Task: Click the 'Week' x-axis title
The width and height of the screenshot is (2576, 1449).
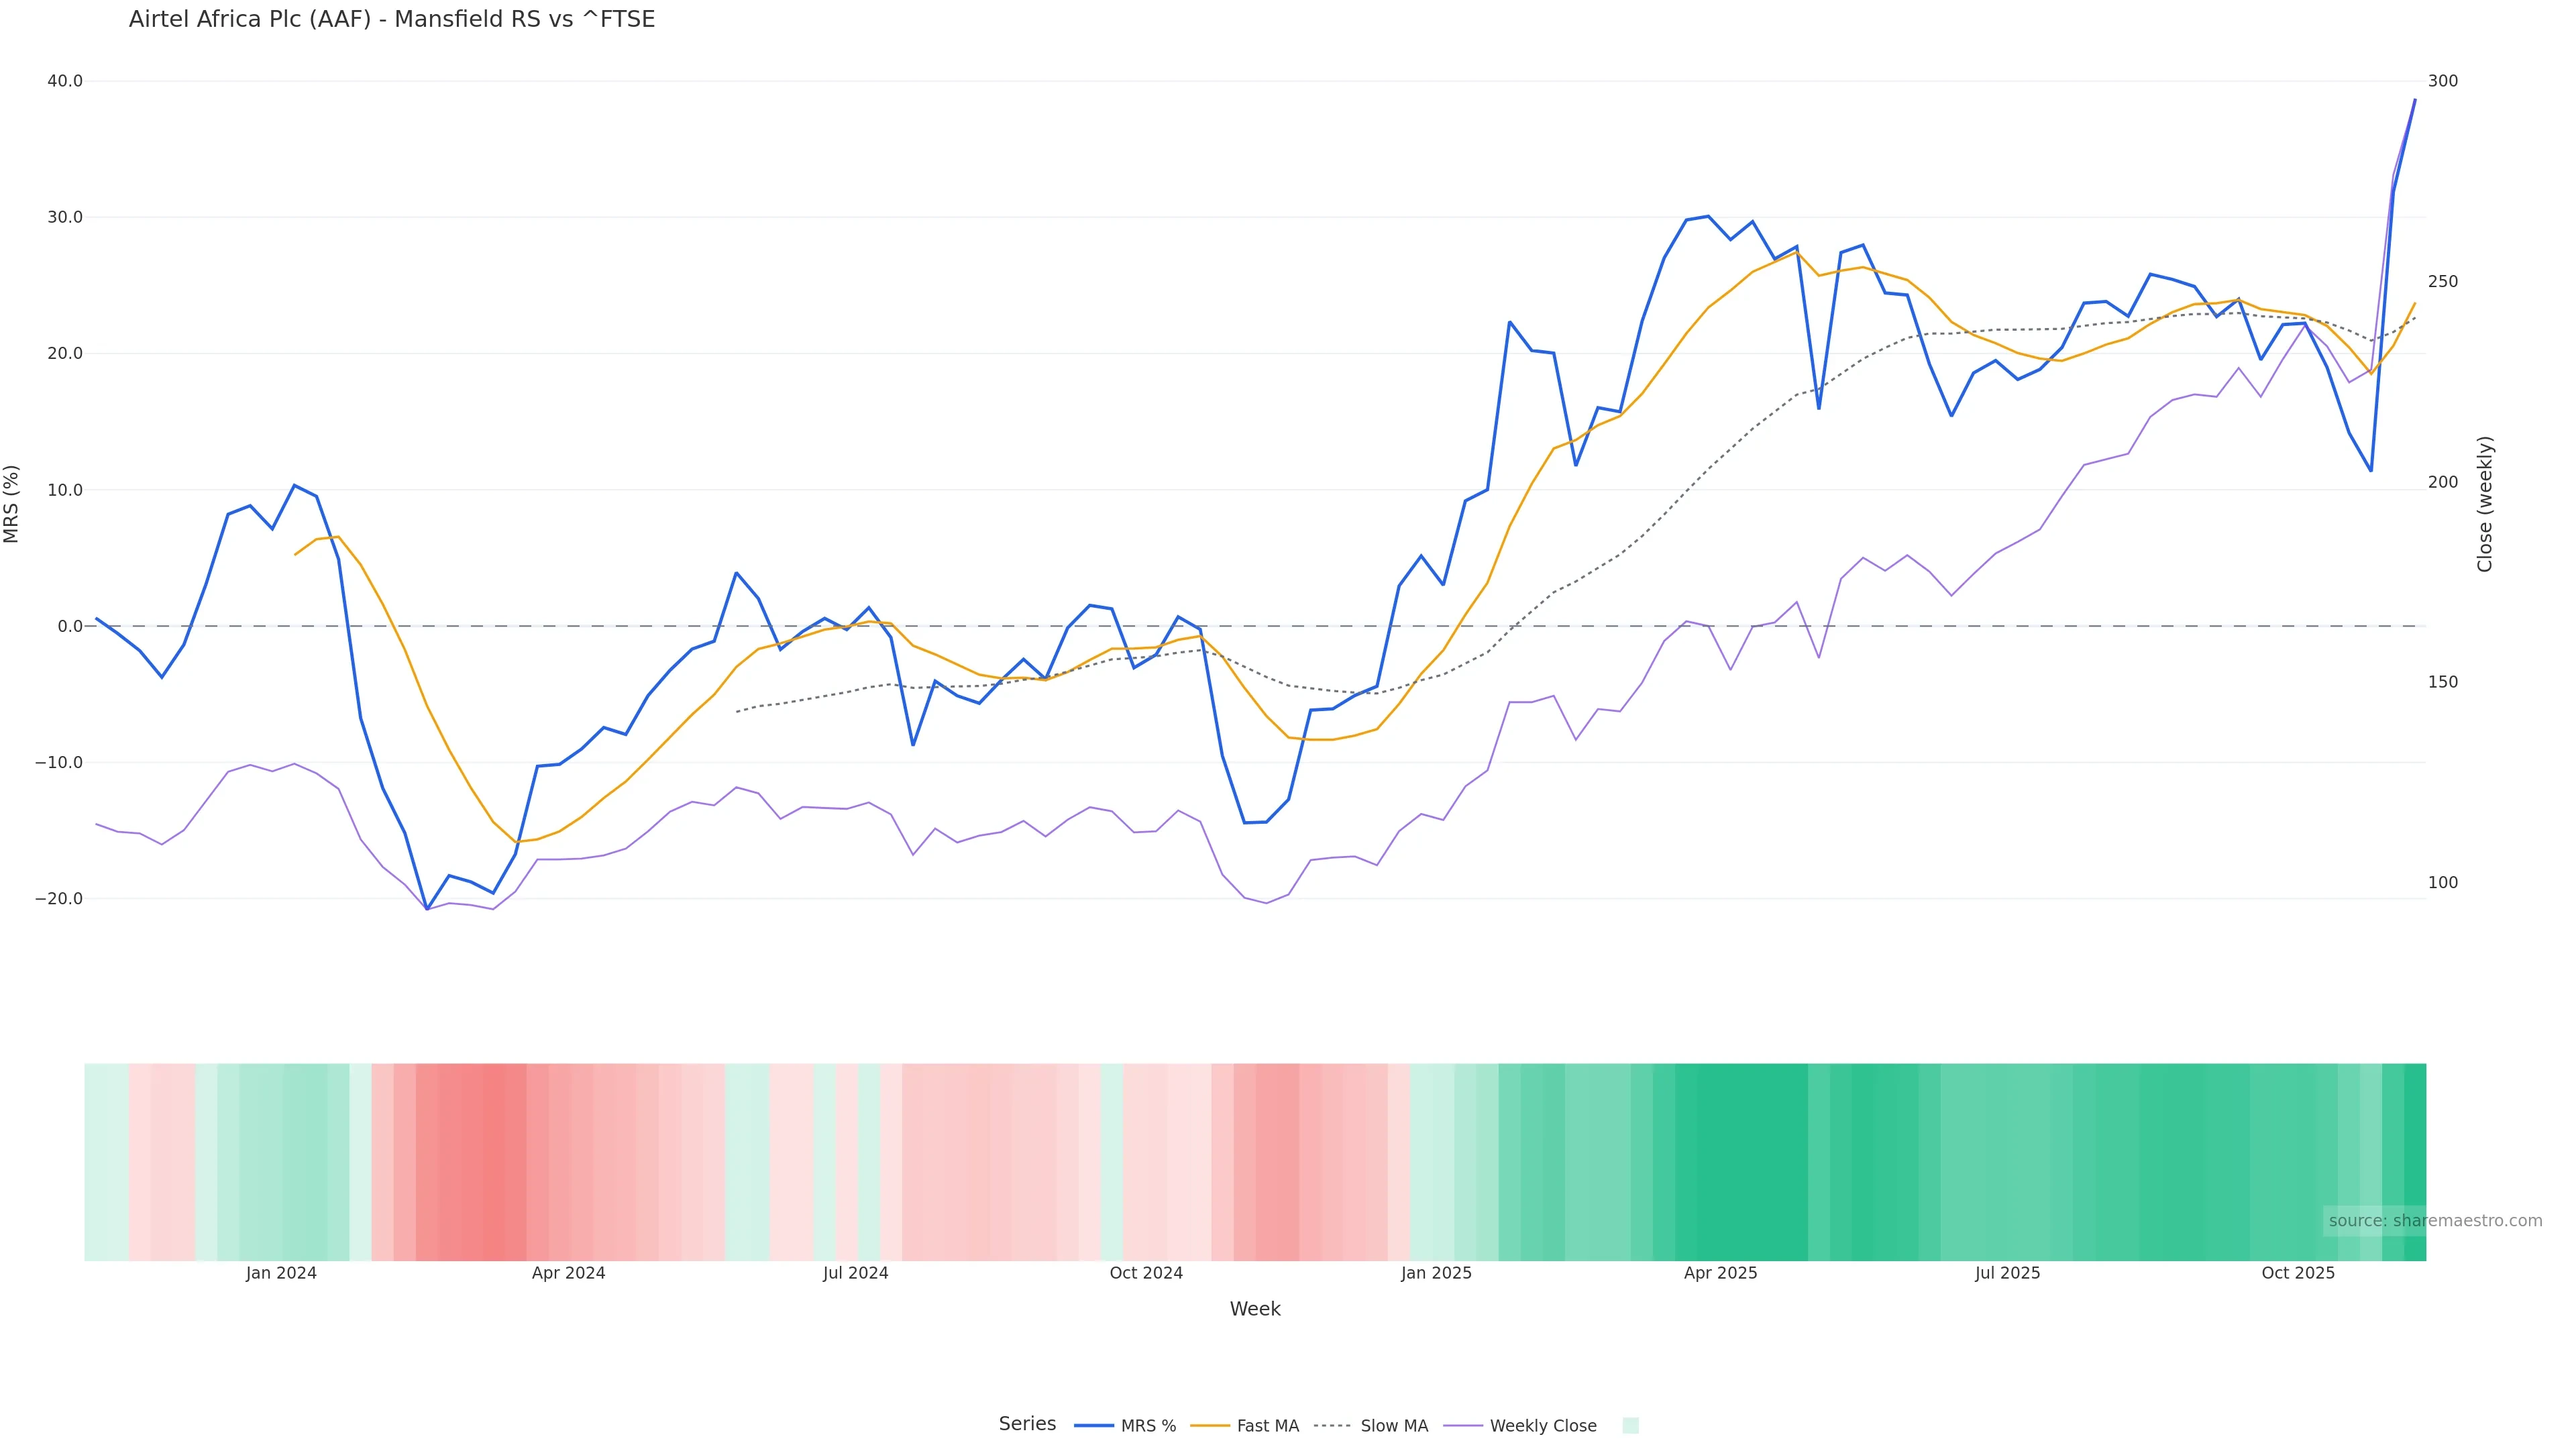Action: [x=1254, y=1309]
